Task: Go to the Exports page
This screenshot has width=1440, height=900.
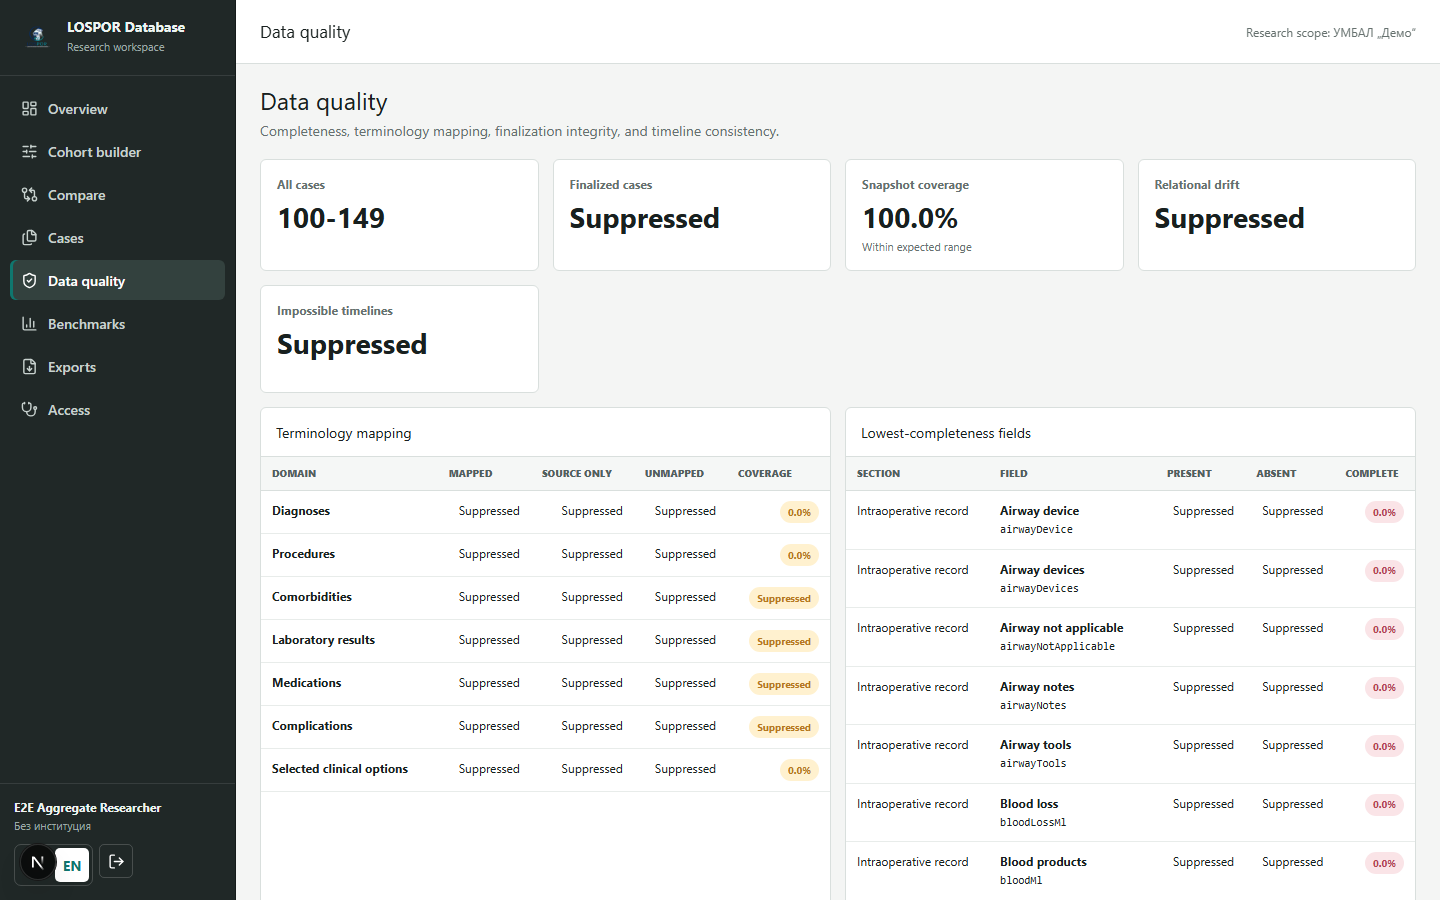Action: coord(117,367)
